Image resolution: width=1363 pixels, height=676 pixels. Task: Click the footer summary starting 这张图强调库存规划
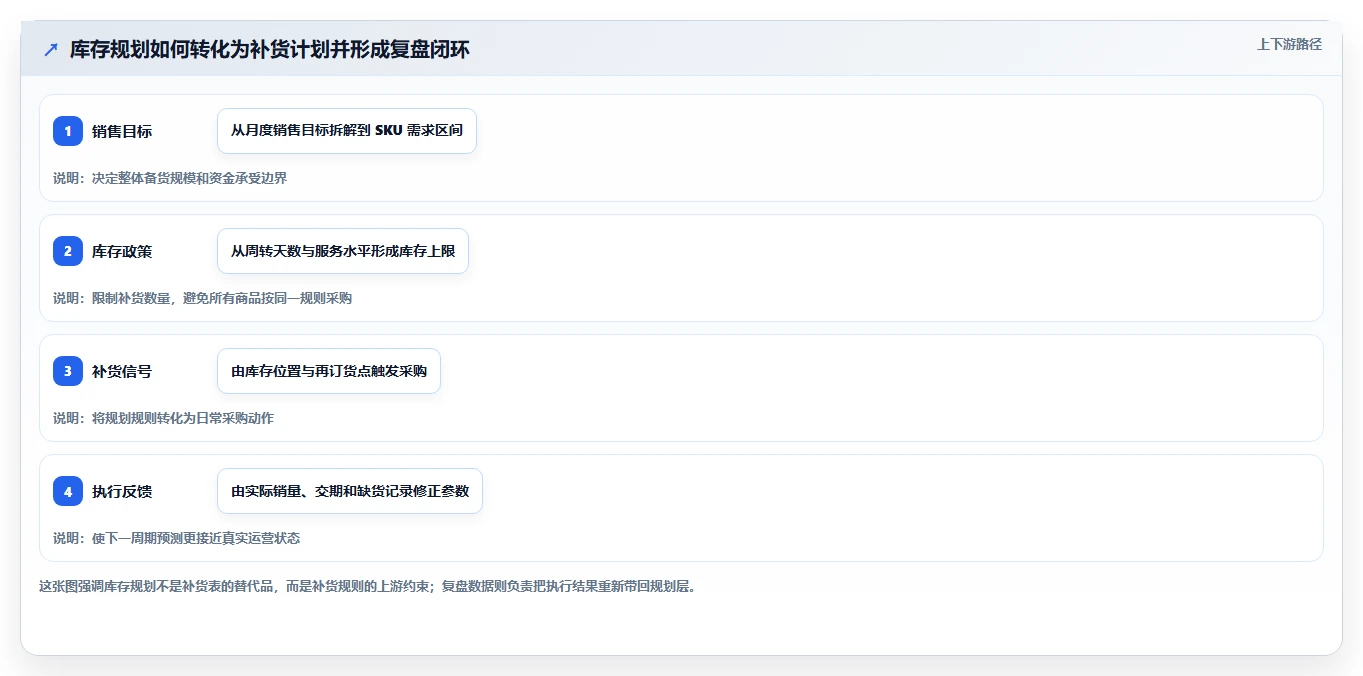click(367, 586)
